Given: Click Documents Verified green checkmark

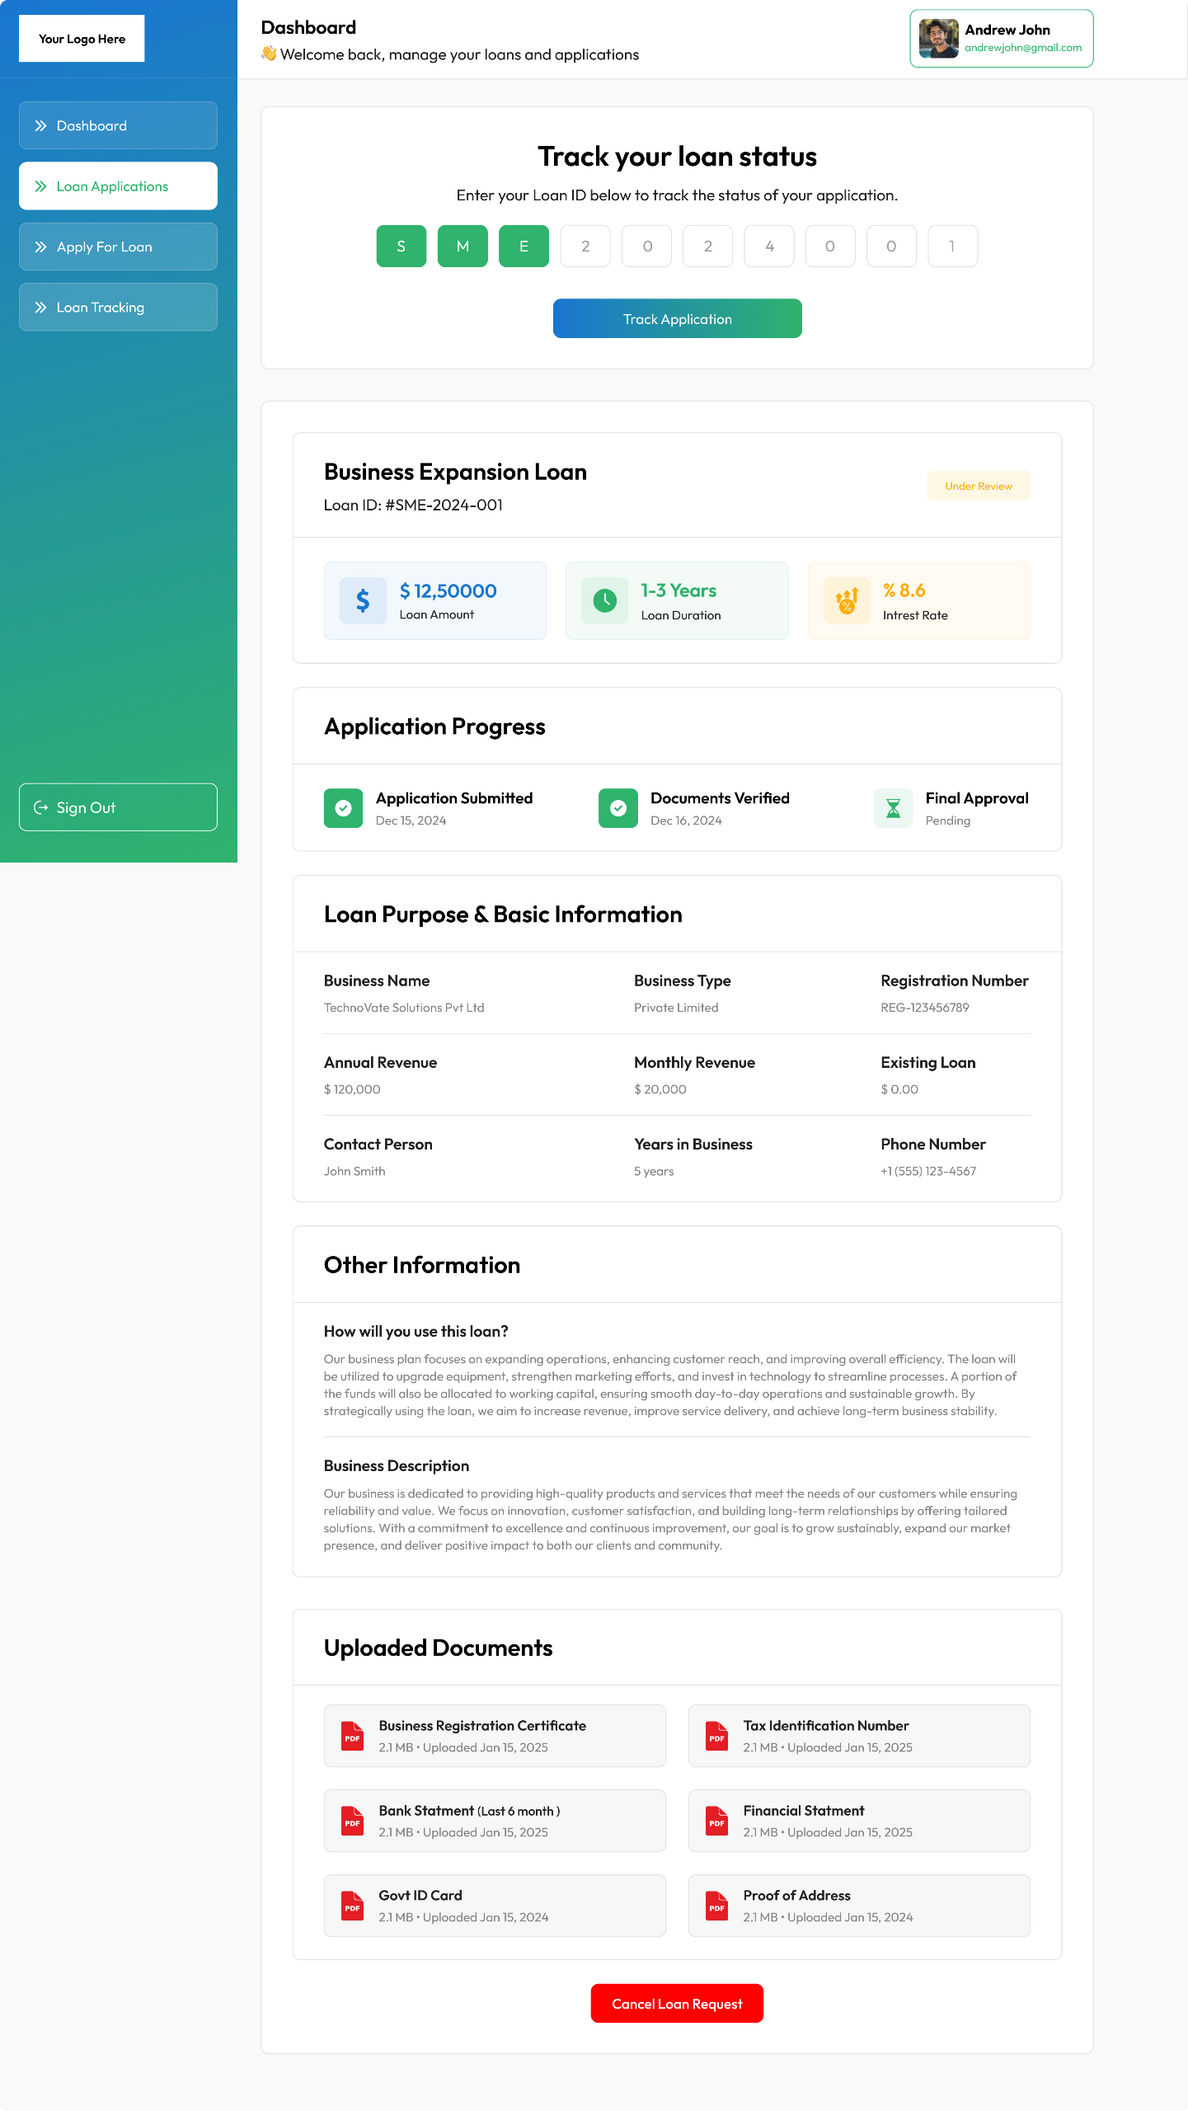Looking at the screenshot, I should click(618, 809).
